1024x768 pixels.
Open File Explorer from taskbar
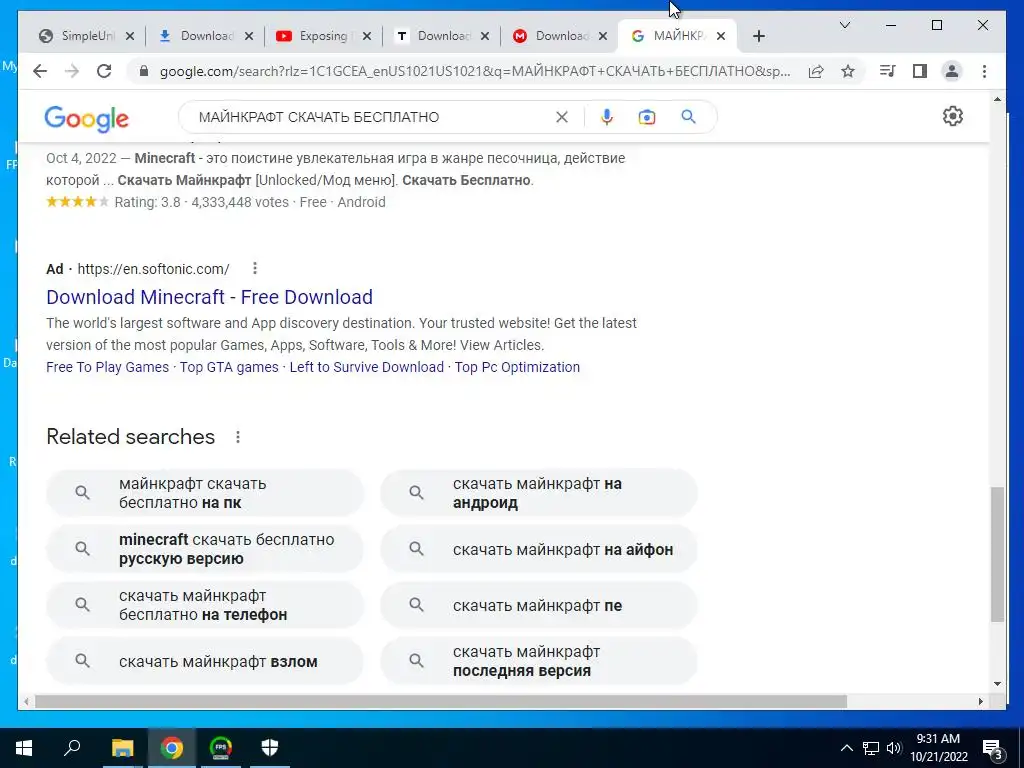[x=122, y=748]
